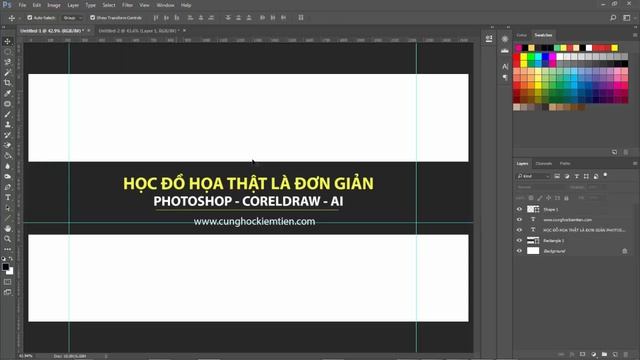Click the lock all layers icon

coord(566,198)
